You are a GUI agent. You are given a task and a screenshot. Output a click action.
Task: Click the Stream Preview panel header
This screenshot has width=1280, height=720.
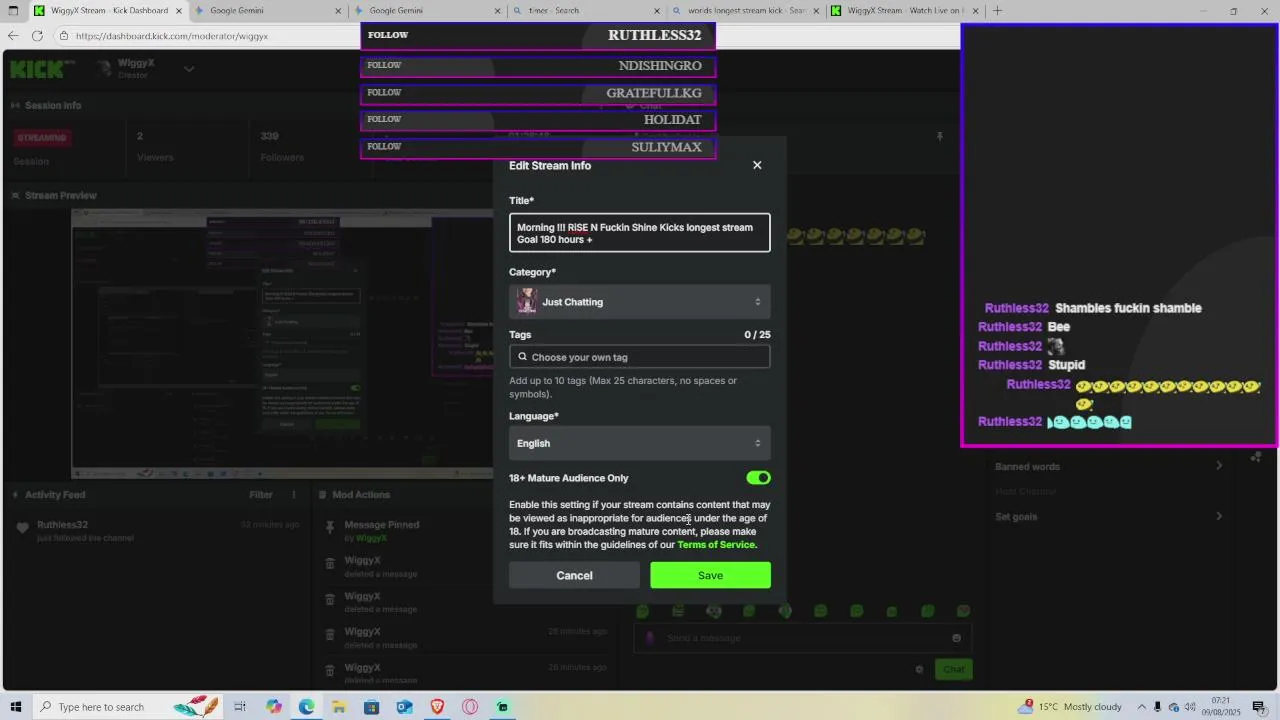60,195
